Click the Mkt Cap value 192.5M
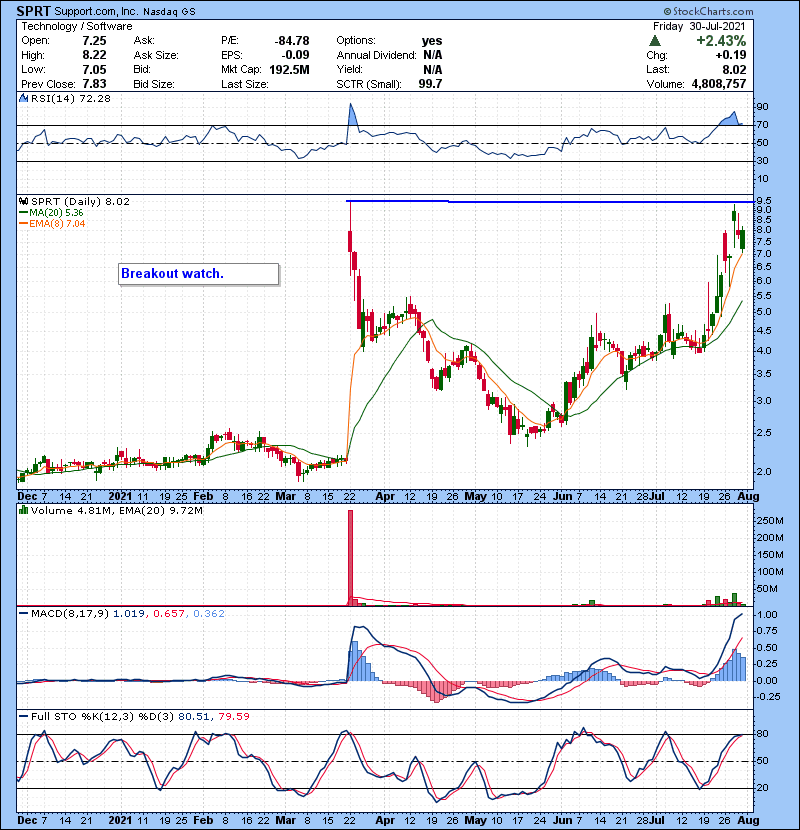The width and height of the screenshot is (800, 830). 289,69
